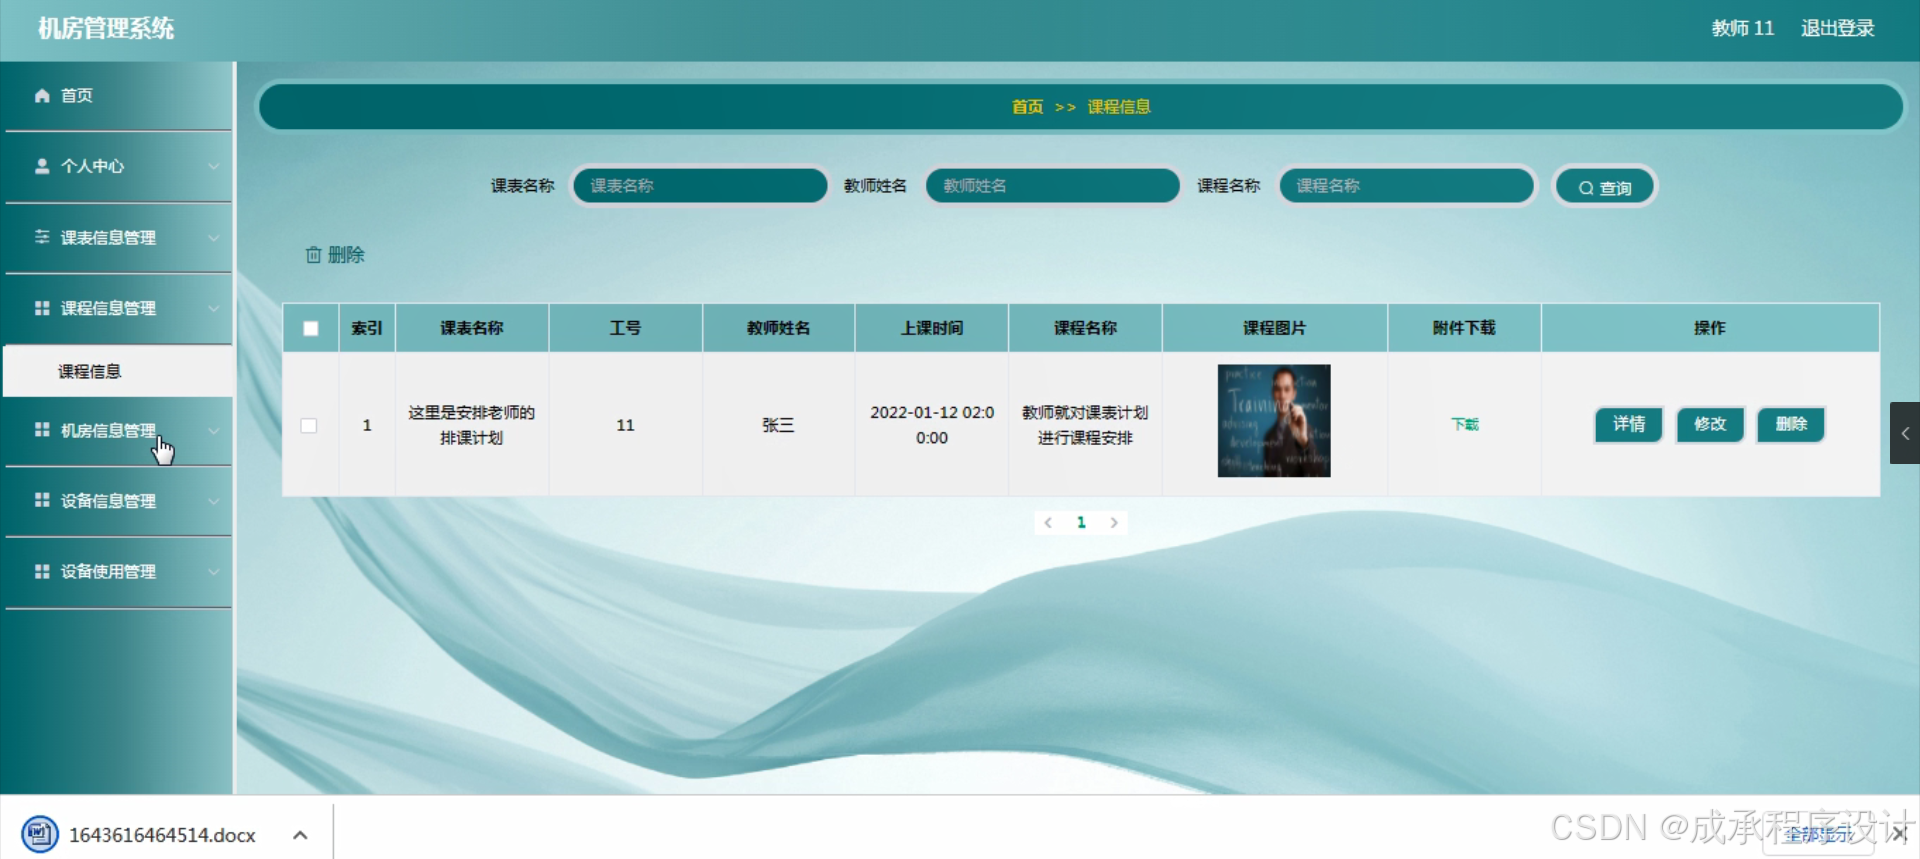Image resolution: width=1920 pixels, height=859 pixels.
Task: Expand the 个人中心 menu chevron
Action: (213, 166)
